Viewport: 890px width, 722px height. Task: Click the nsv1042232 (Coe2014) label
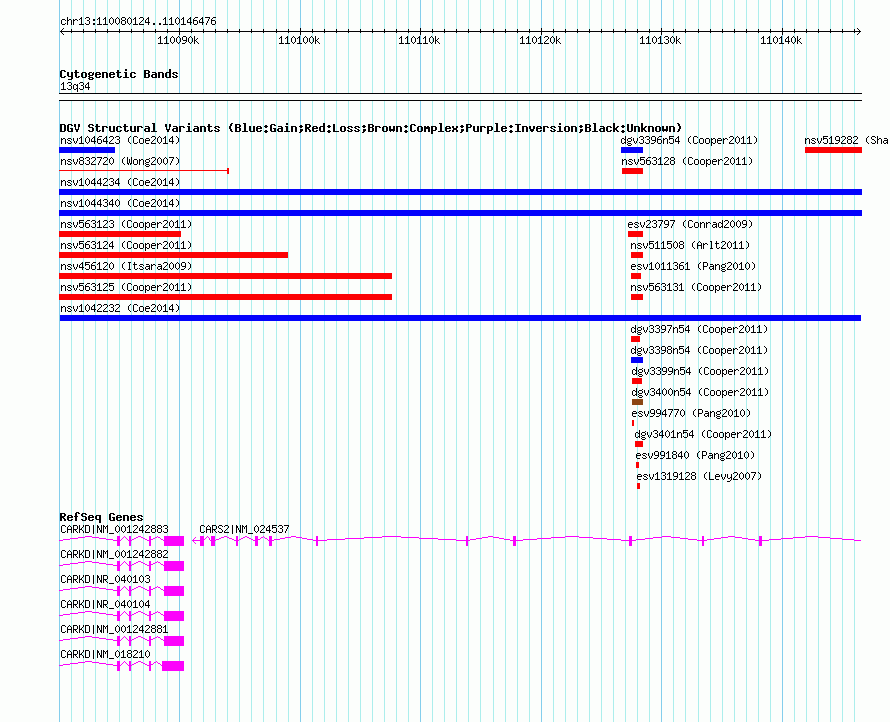point(120,308)
